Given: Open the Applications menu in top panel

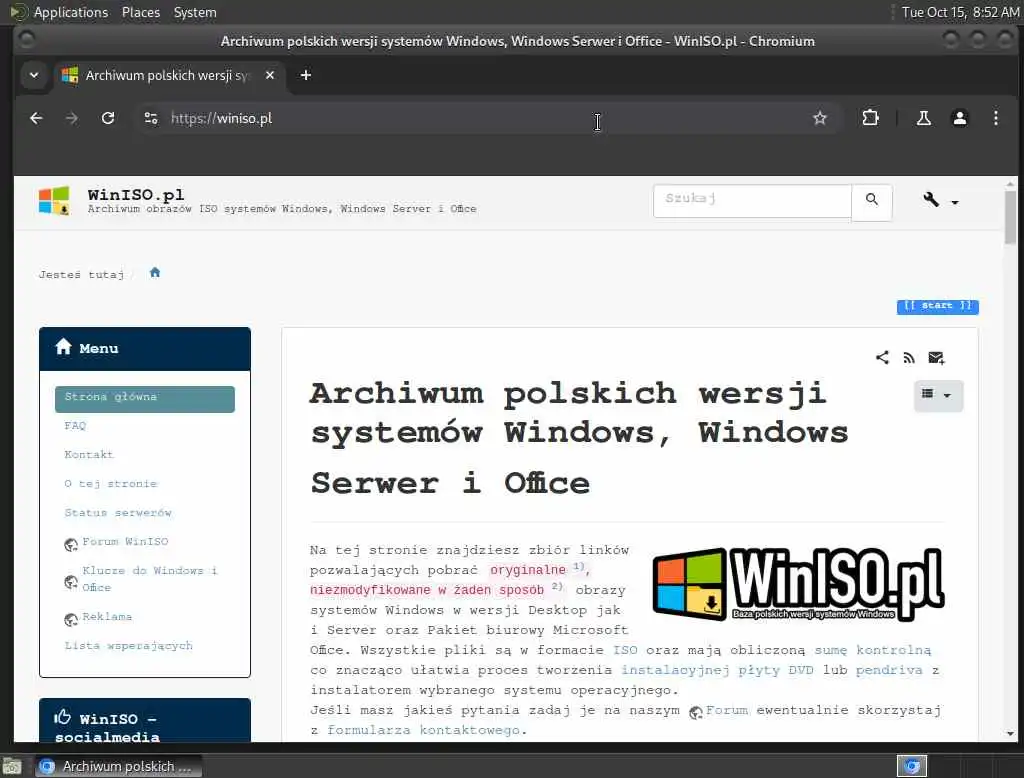Looking at the screenshot, I should [x=71, y=12].
